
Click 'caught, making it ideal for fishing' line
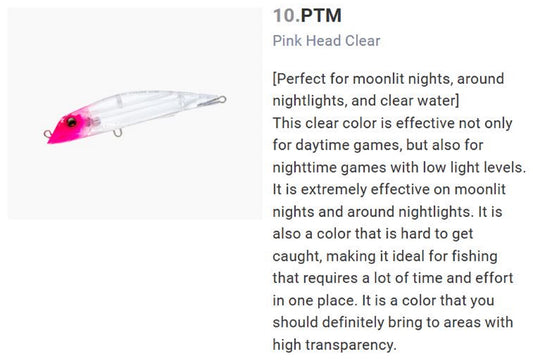click(385, 256)
